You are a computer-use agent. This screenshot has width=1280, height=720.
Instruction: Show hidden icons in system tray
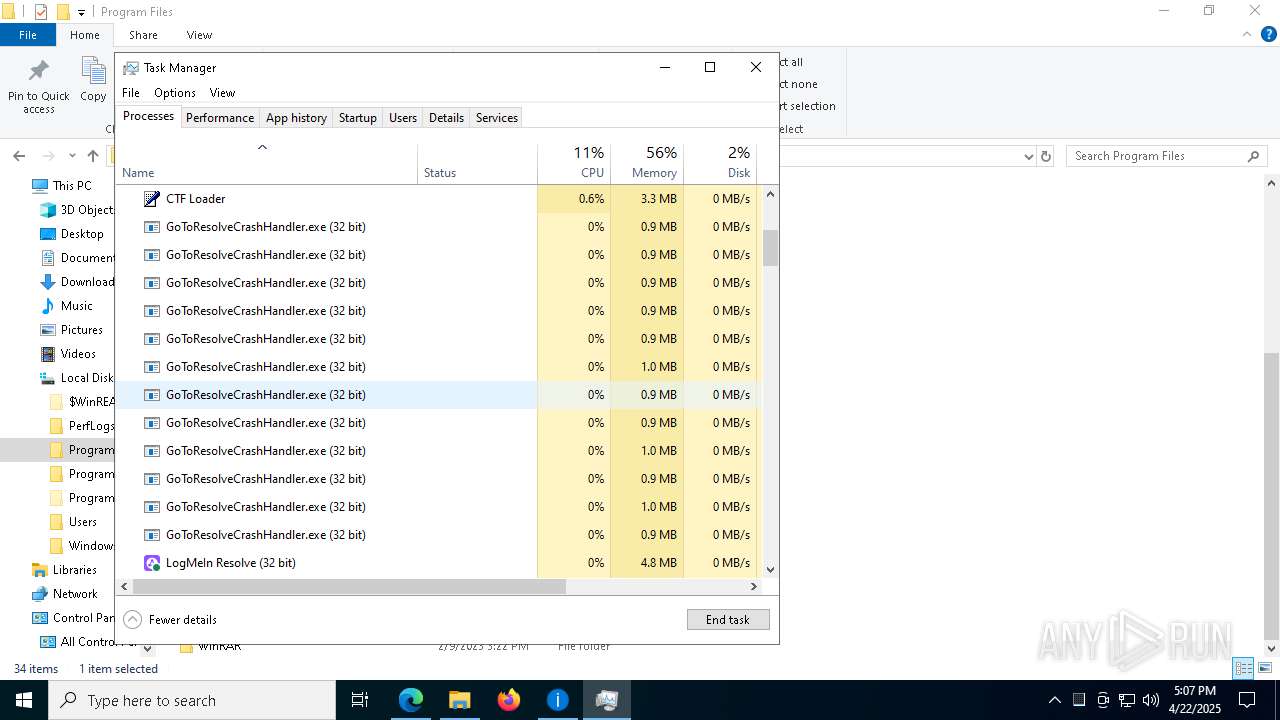(x=1054, y=700)
